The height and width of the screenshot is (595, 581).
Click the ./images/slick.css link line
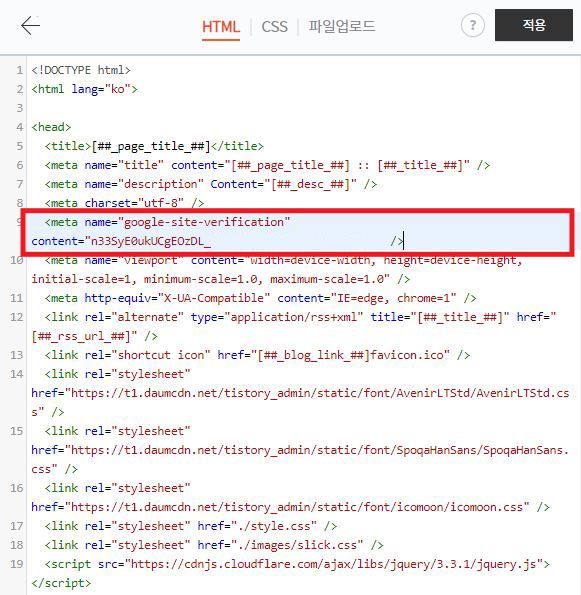(x=214, y=545)
